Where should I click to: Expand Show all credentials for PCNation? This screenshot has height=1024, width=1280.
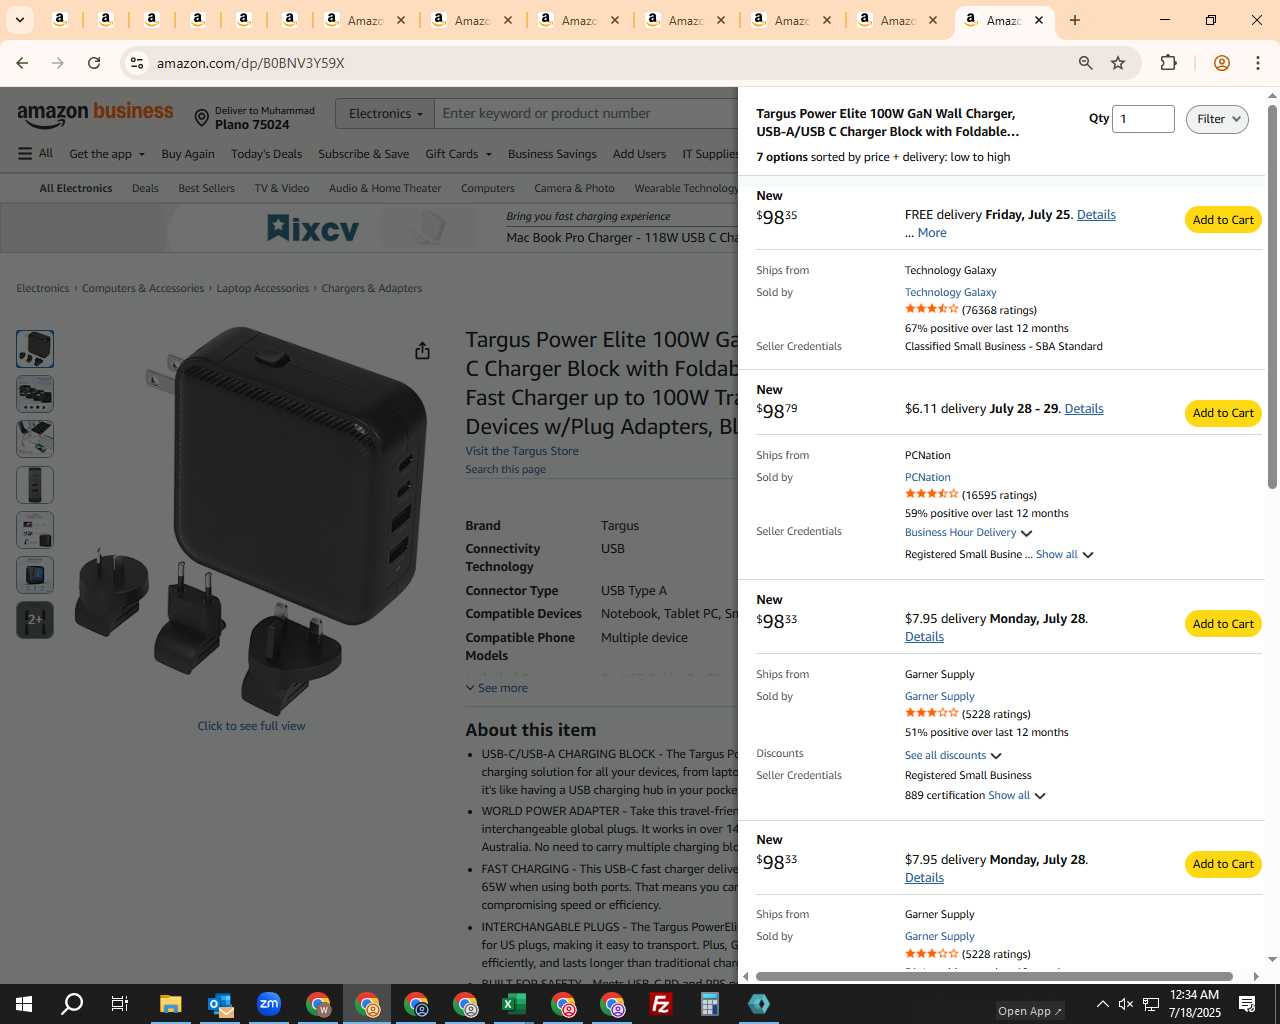[x=1065, y=554]
